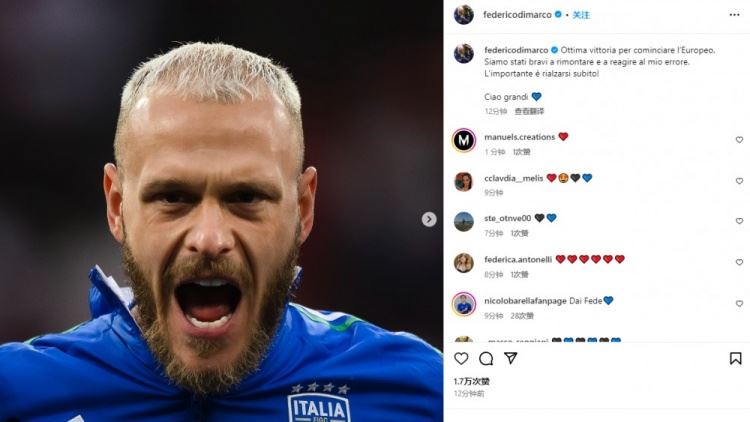Open the three-dot more options menu
This screenshot has width=750, height=422.
point(735,15)
